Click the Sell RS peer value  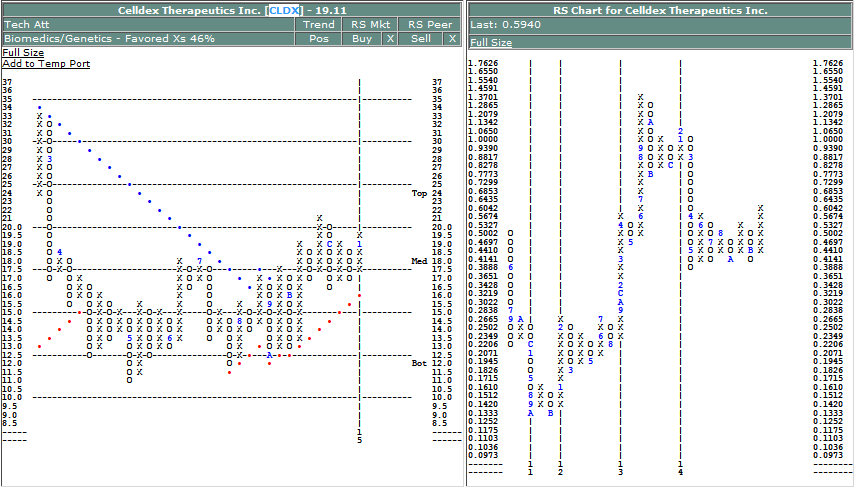click(x=420, y=39)
